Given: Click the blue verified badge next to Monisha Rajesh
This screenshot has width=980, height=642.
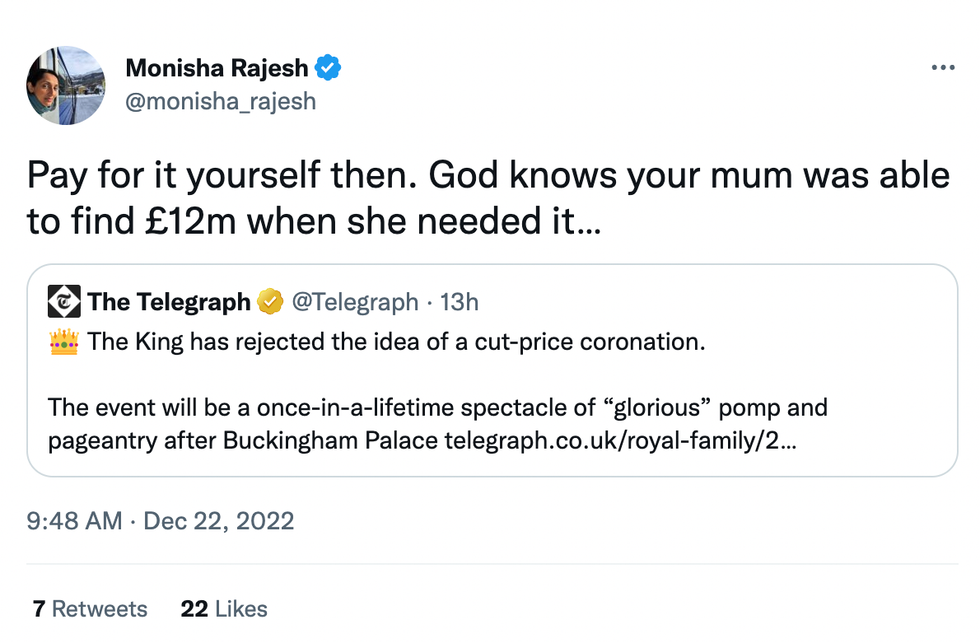Looking at the screenshot, I should pos(329,69).
